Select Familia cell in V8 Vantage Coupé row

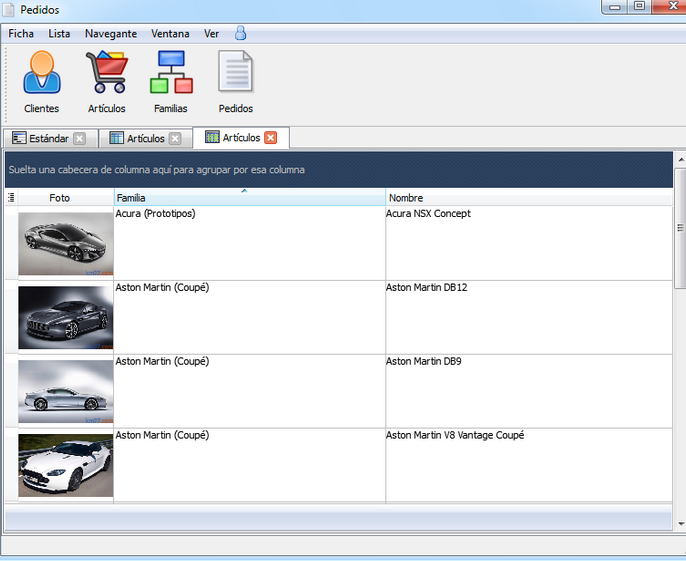tap(249, 465)
